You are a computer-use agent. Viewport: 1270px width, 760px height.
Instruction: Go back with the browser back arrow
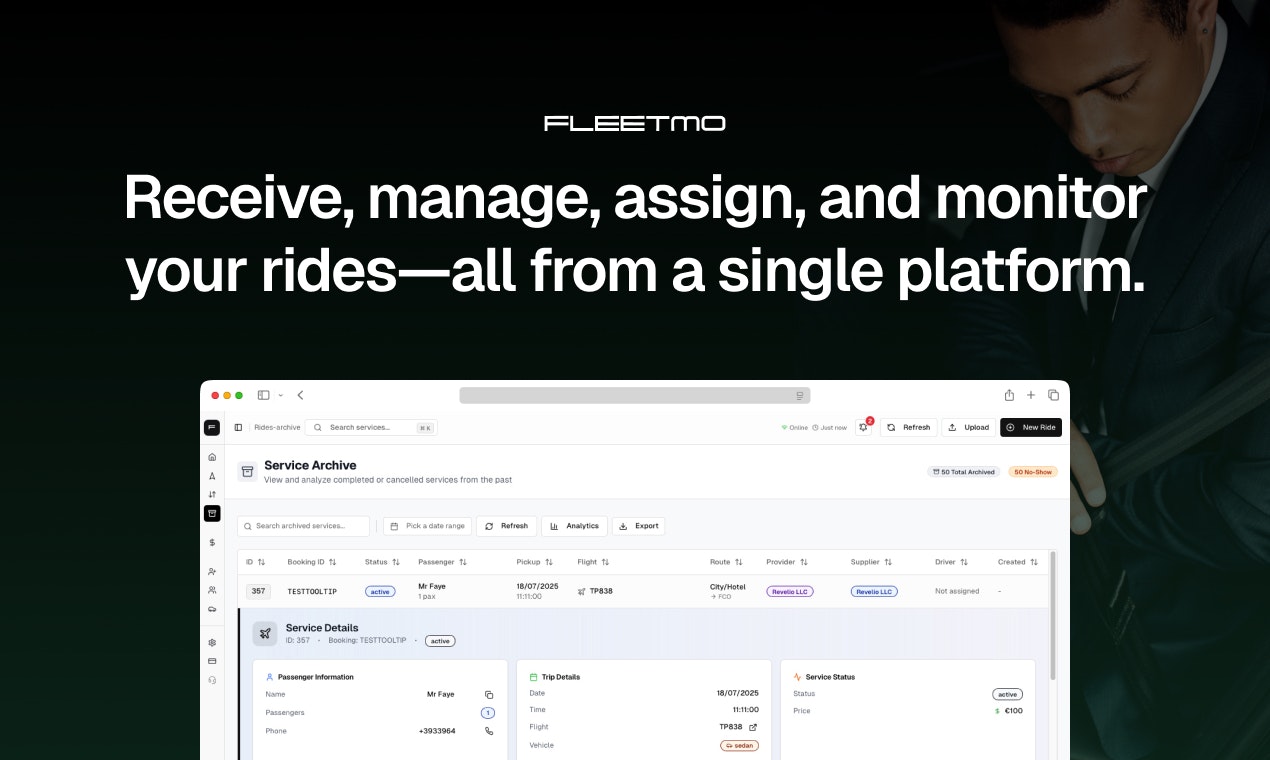click(x=300, y=395)
